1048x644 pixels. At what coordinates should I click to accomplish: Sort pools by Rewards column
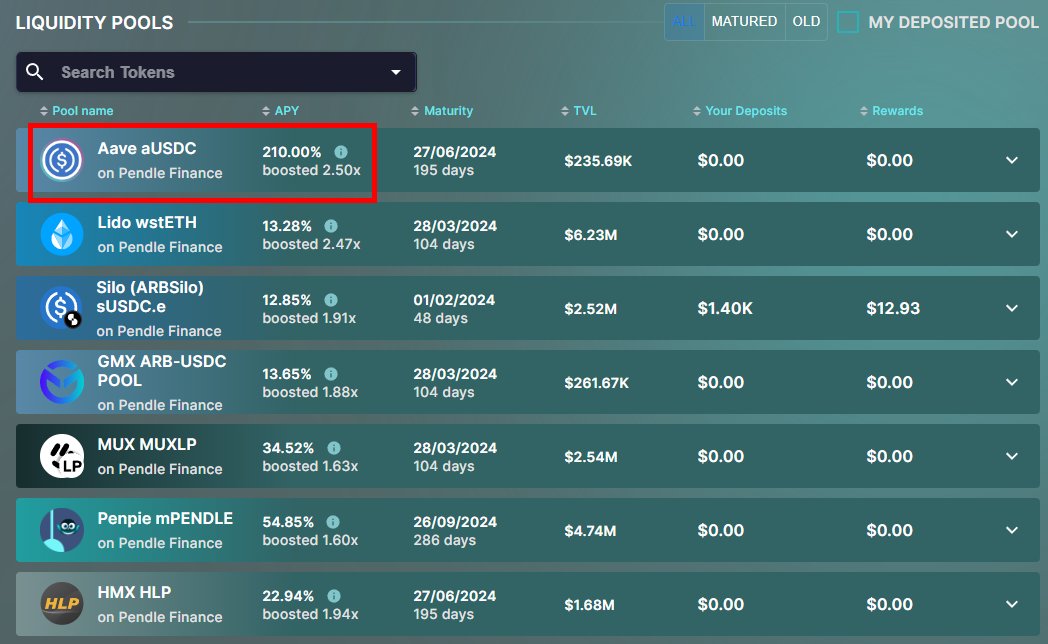[x=891, y=111]
